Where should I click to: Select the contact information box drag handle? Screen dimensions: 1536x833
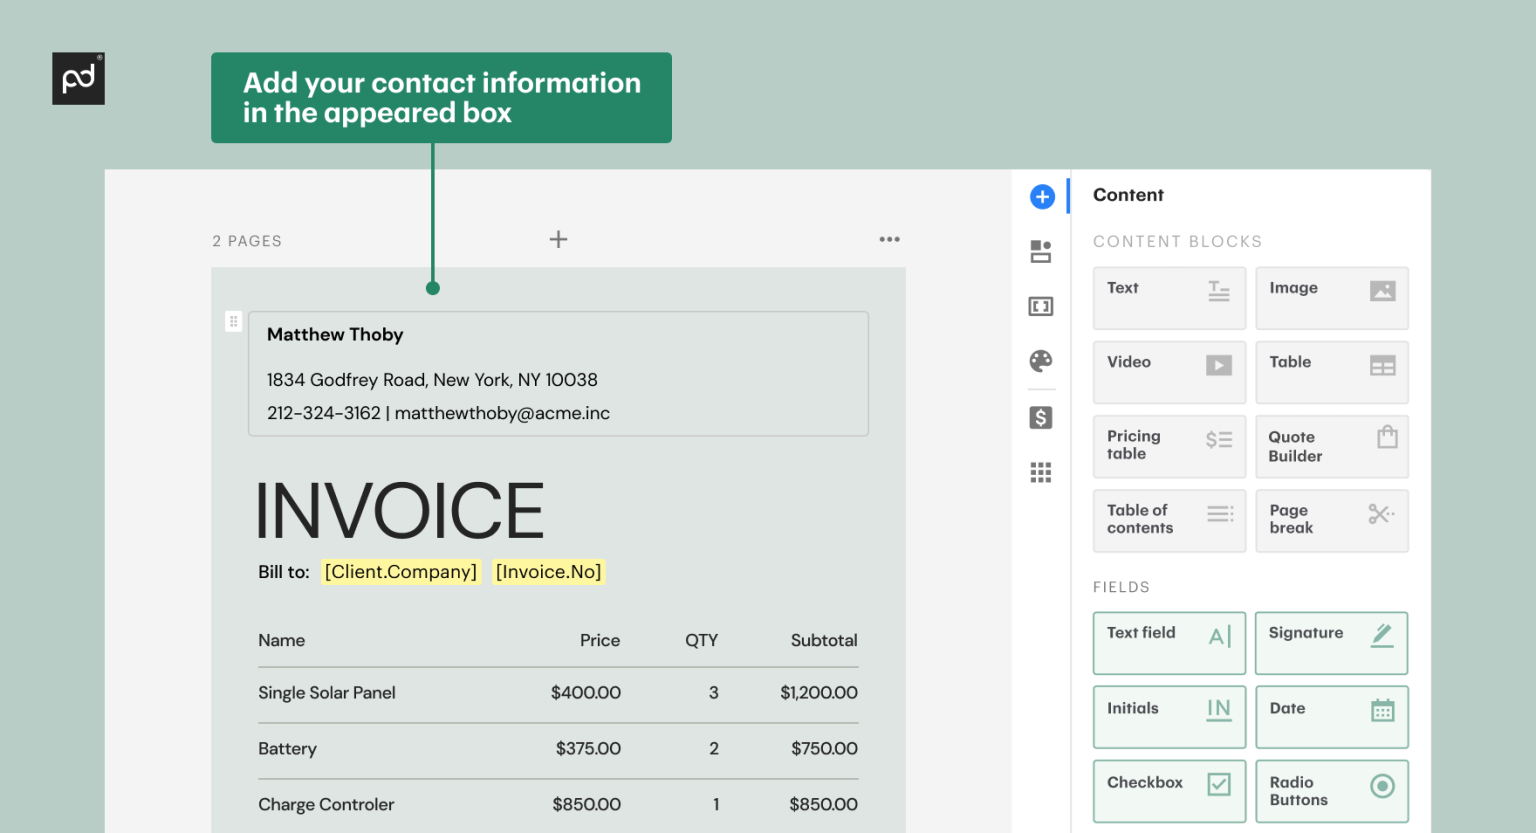point(233,321)
